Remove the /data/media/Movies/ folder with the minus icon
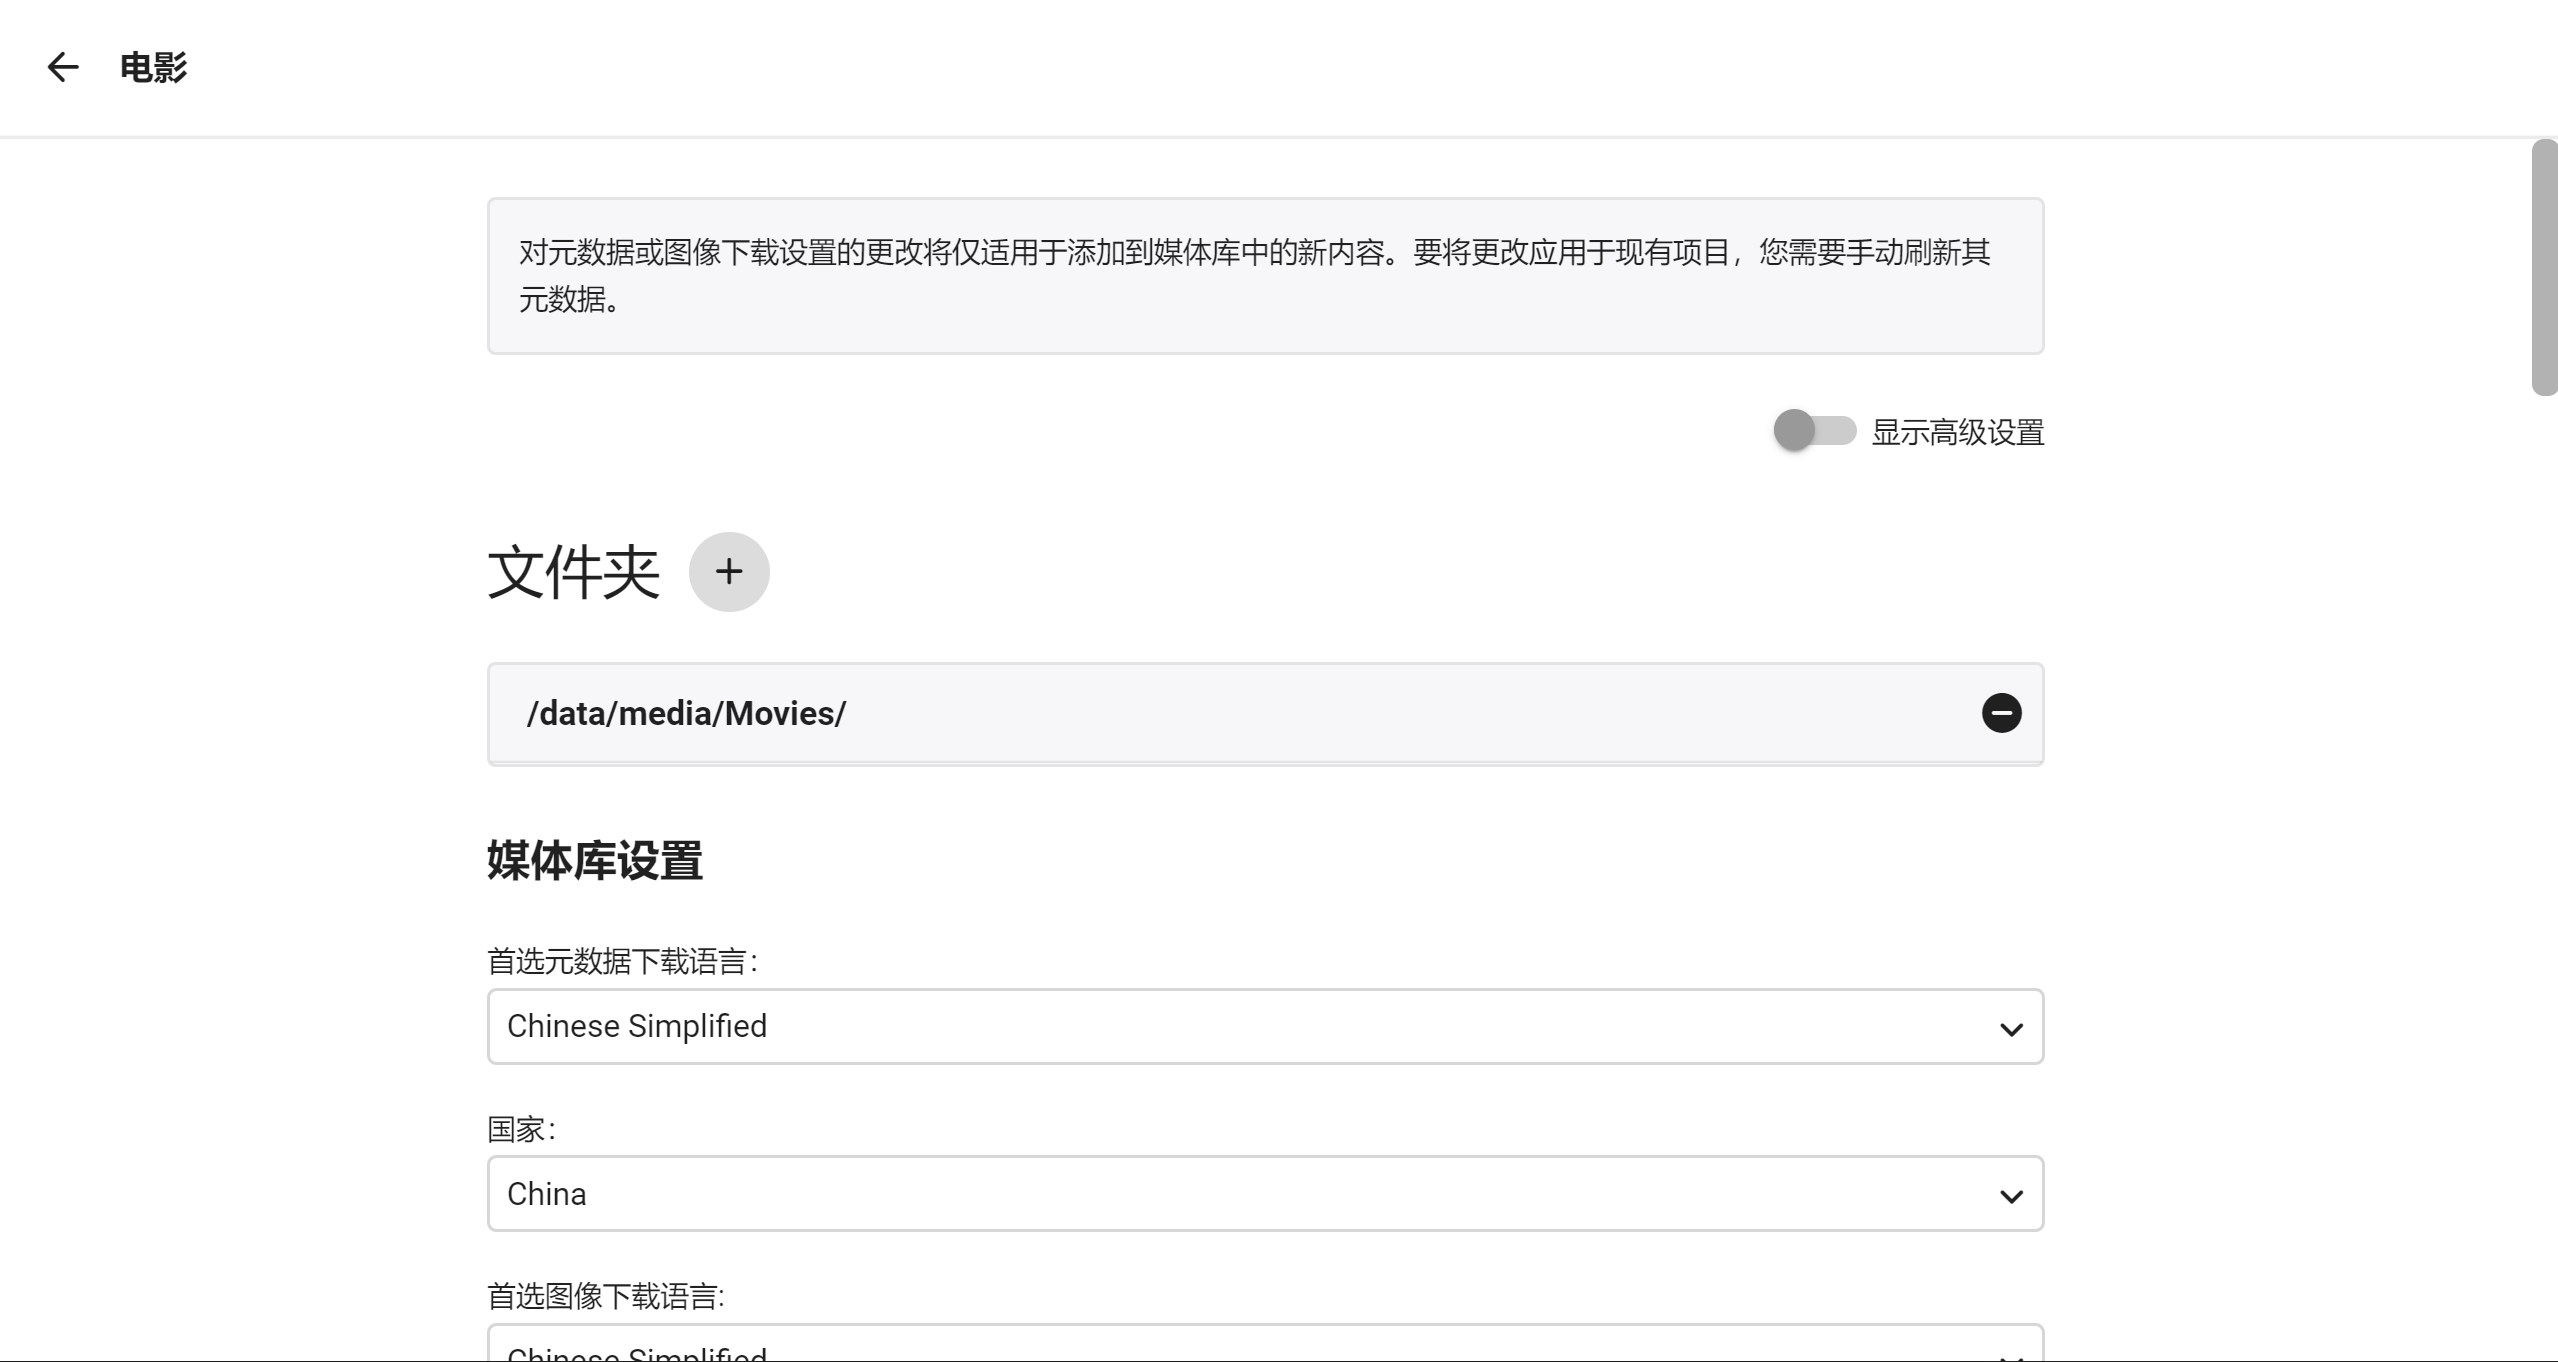 [2001, 713]
